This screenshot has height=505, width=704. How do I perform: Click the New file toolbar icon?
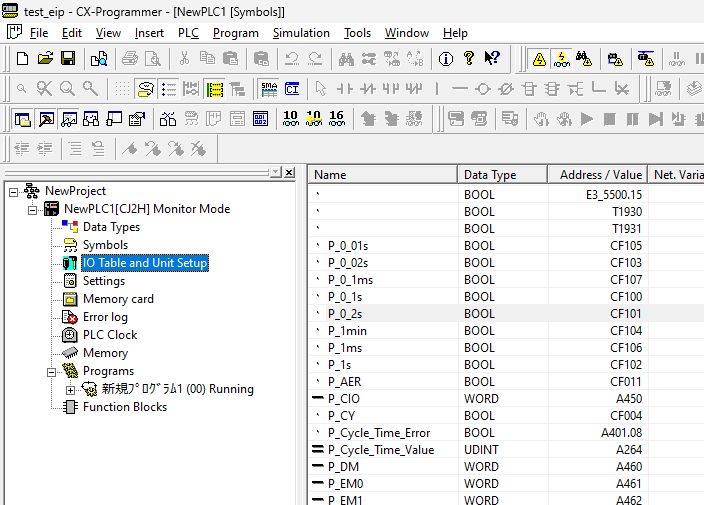pos(22,58)
